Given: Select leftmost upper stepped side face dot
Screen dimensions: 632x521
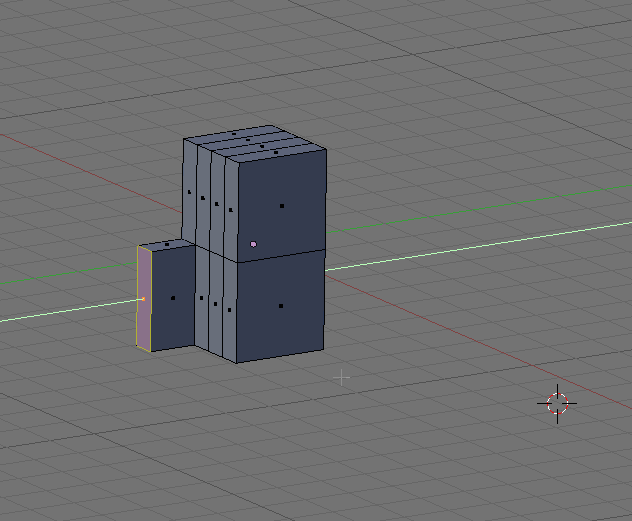Looking at the screenshot, I should pos(189,192).
